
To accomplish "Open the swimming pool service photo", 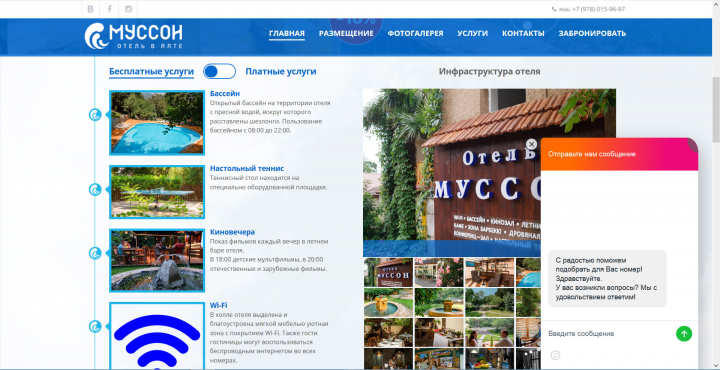I will [157, 123].
